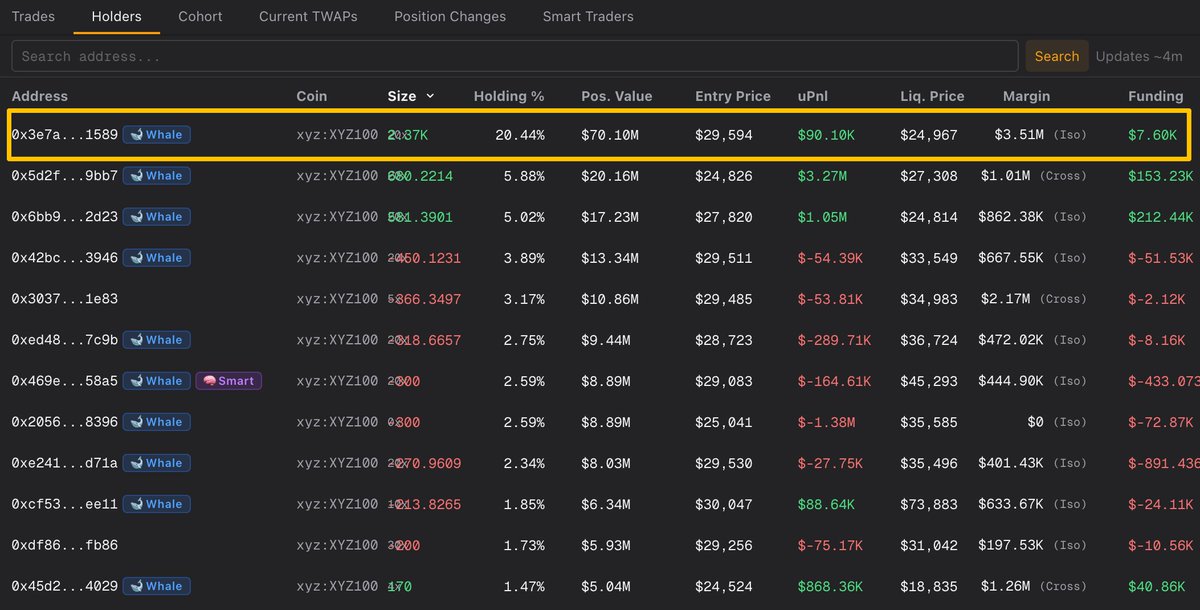Click Whale badge on 0x3e7a...1589 row
The width and height of the screenshot is (1200, 610).
157,134
